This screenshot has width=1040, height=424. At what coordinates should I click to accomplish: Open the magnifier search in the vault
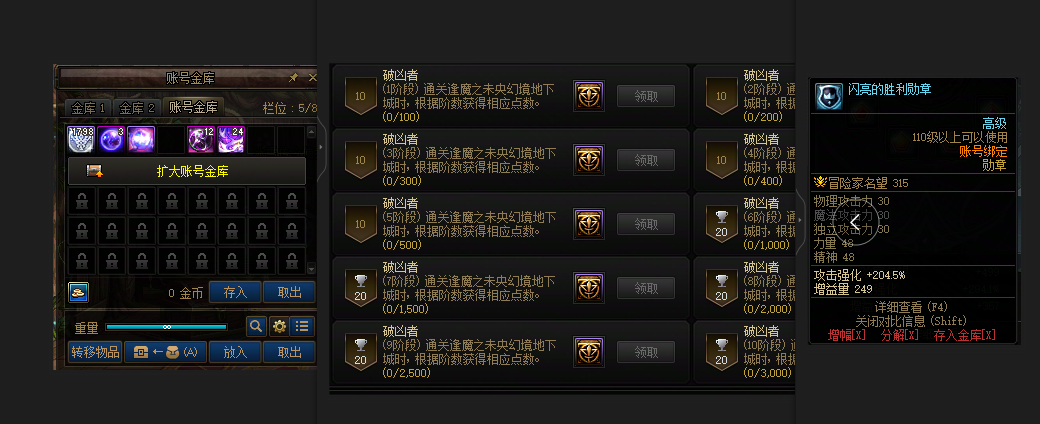257,326
